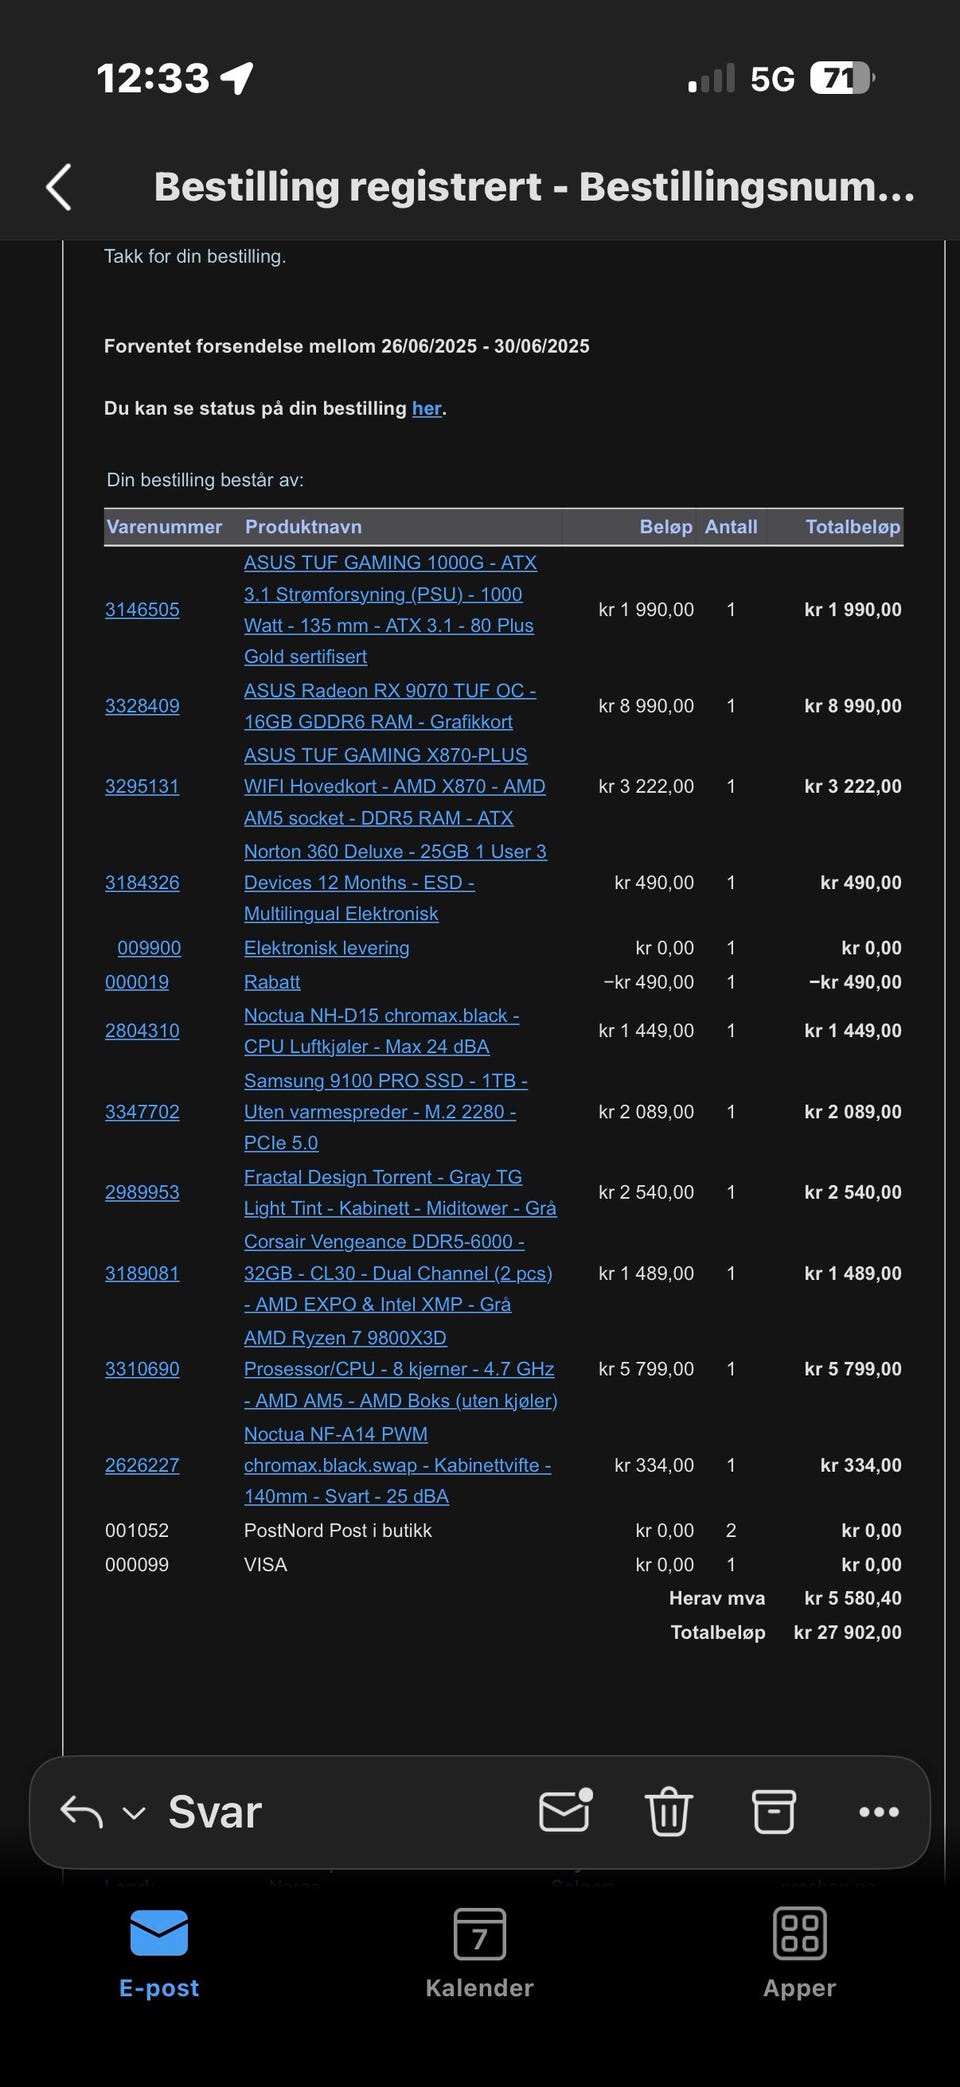Mark email as unread envelope icon
This screenshot has height=2087, width=960.
565,1811
